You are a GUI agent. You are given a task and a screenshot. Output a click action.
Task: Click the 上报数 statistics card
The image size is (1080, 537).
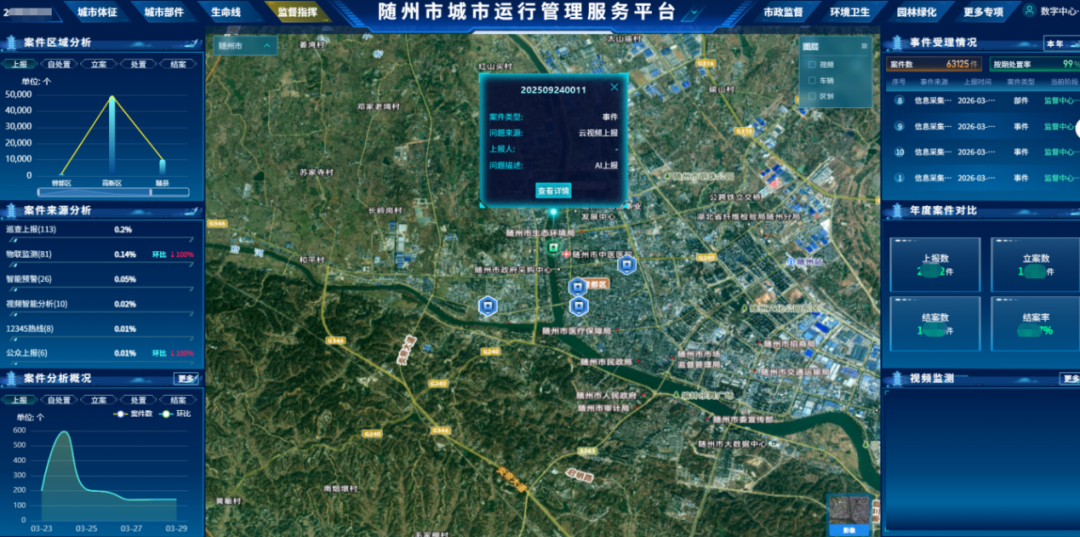[x=935, y=265]
